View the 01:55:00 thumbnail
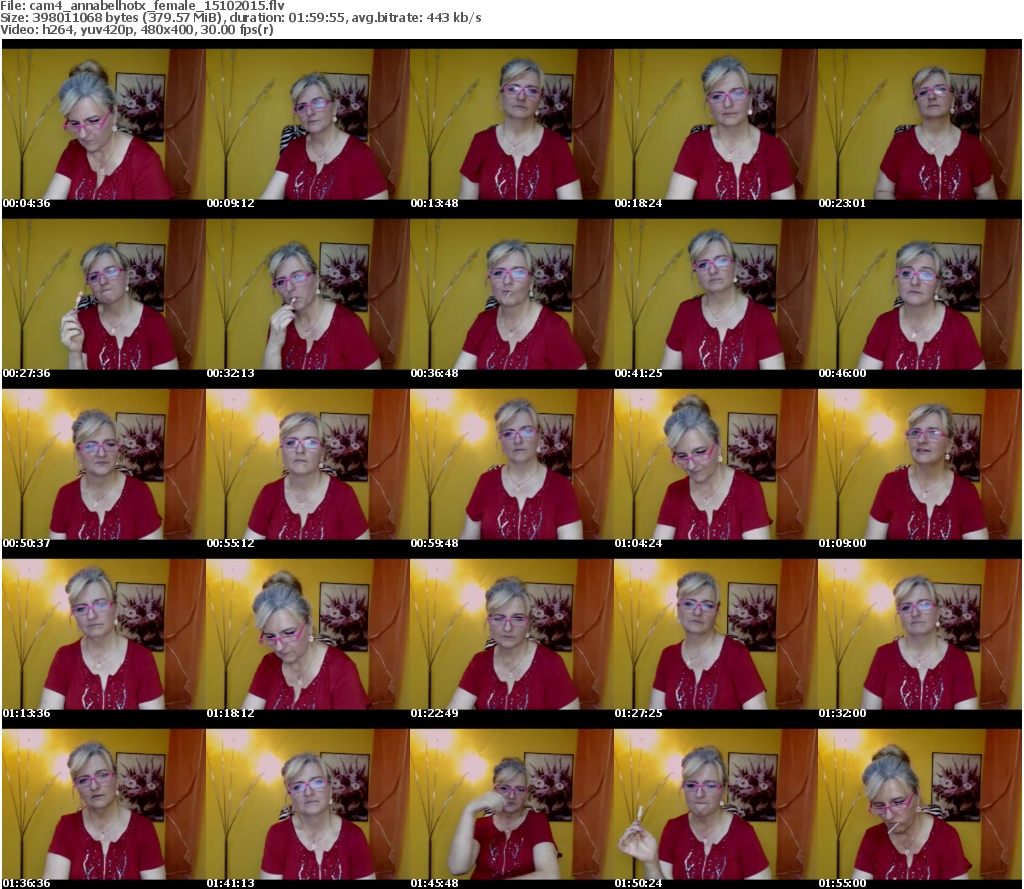The height and width of the screenshot is (889, 1024). [x=920, y=804]
